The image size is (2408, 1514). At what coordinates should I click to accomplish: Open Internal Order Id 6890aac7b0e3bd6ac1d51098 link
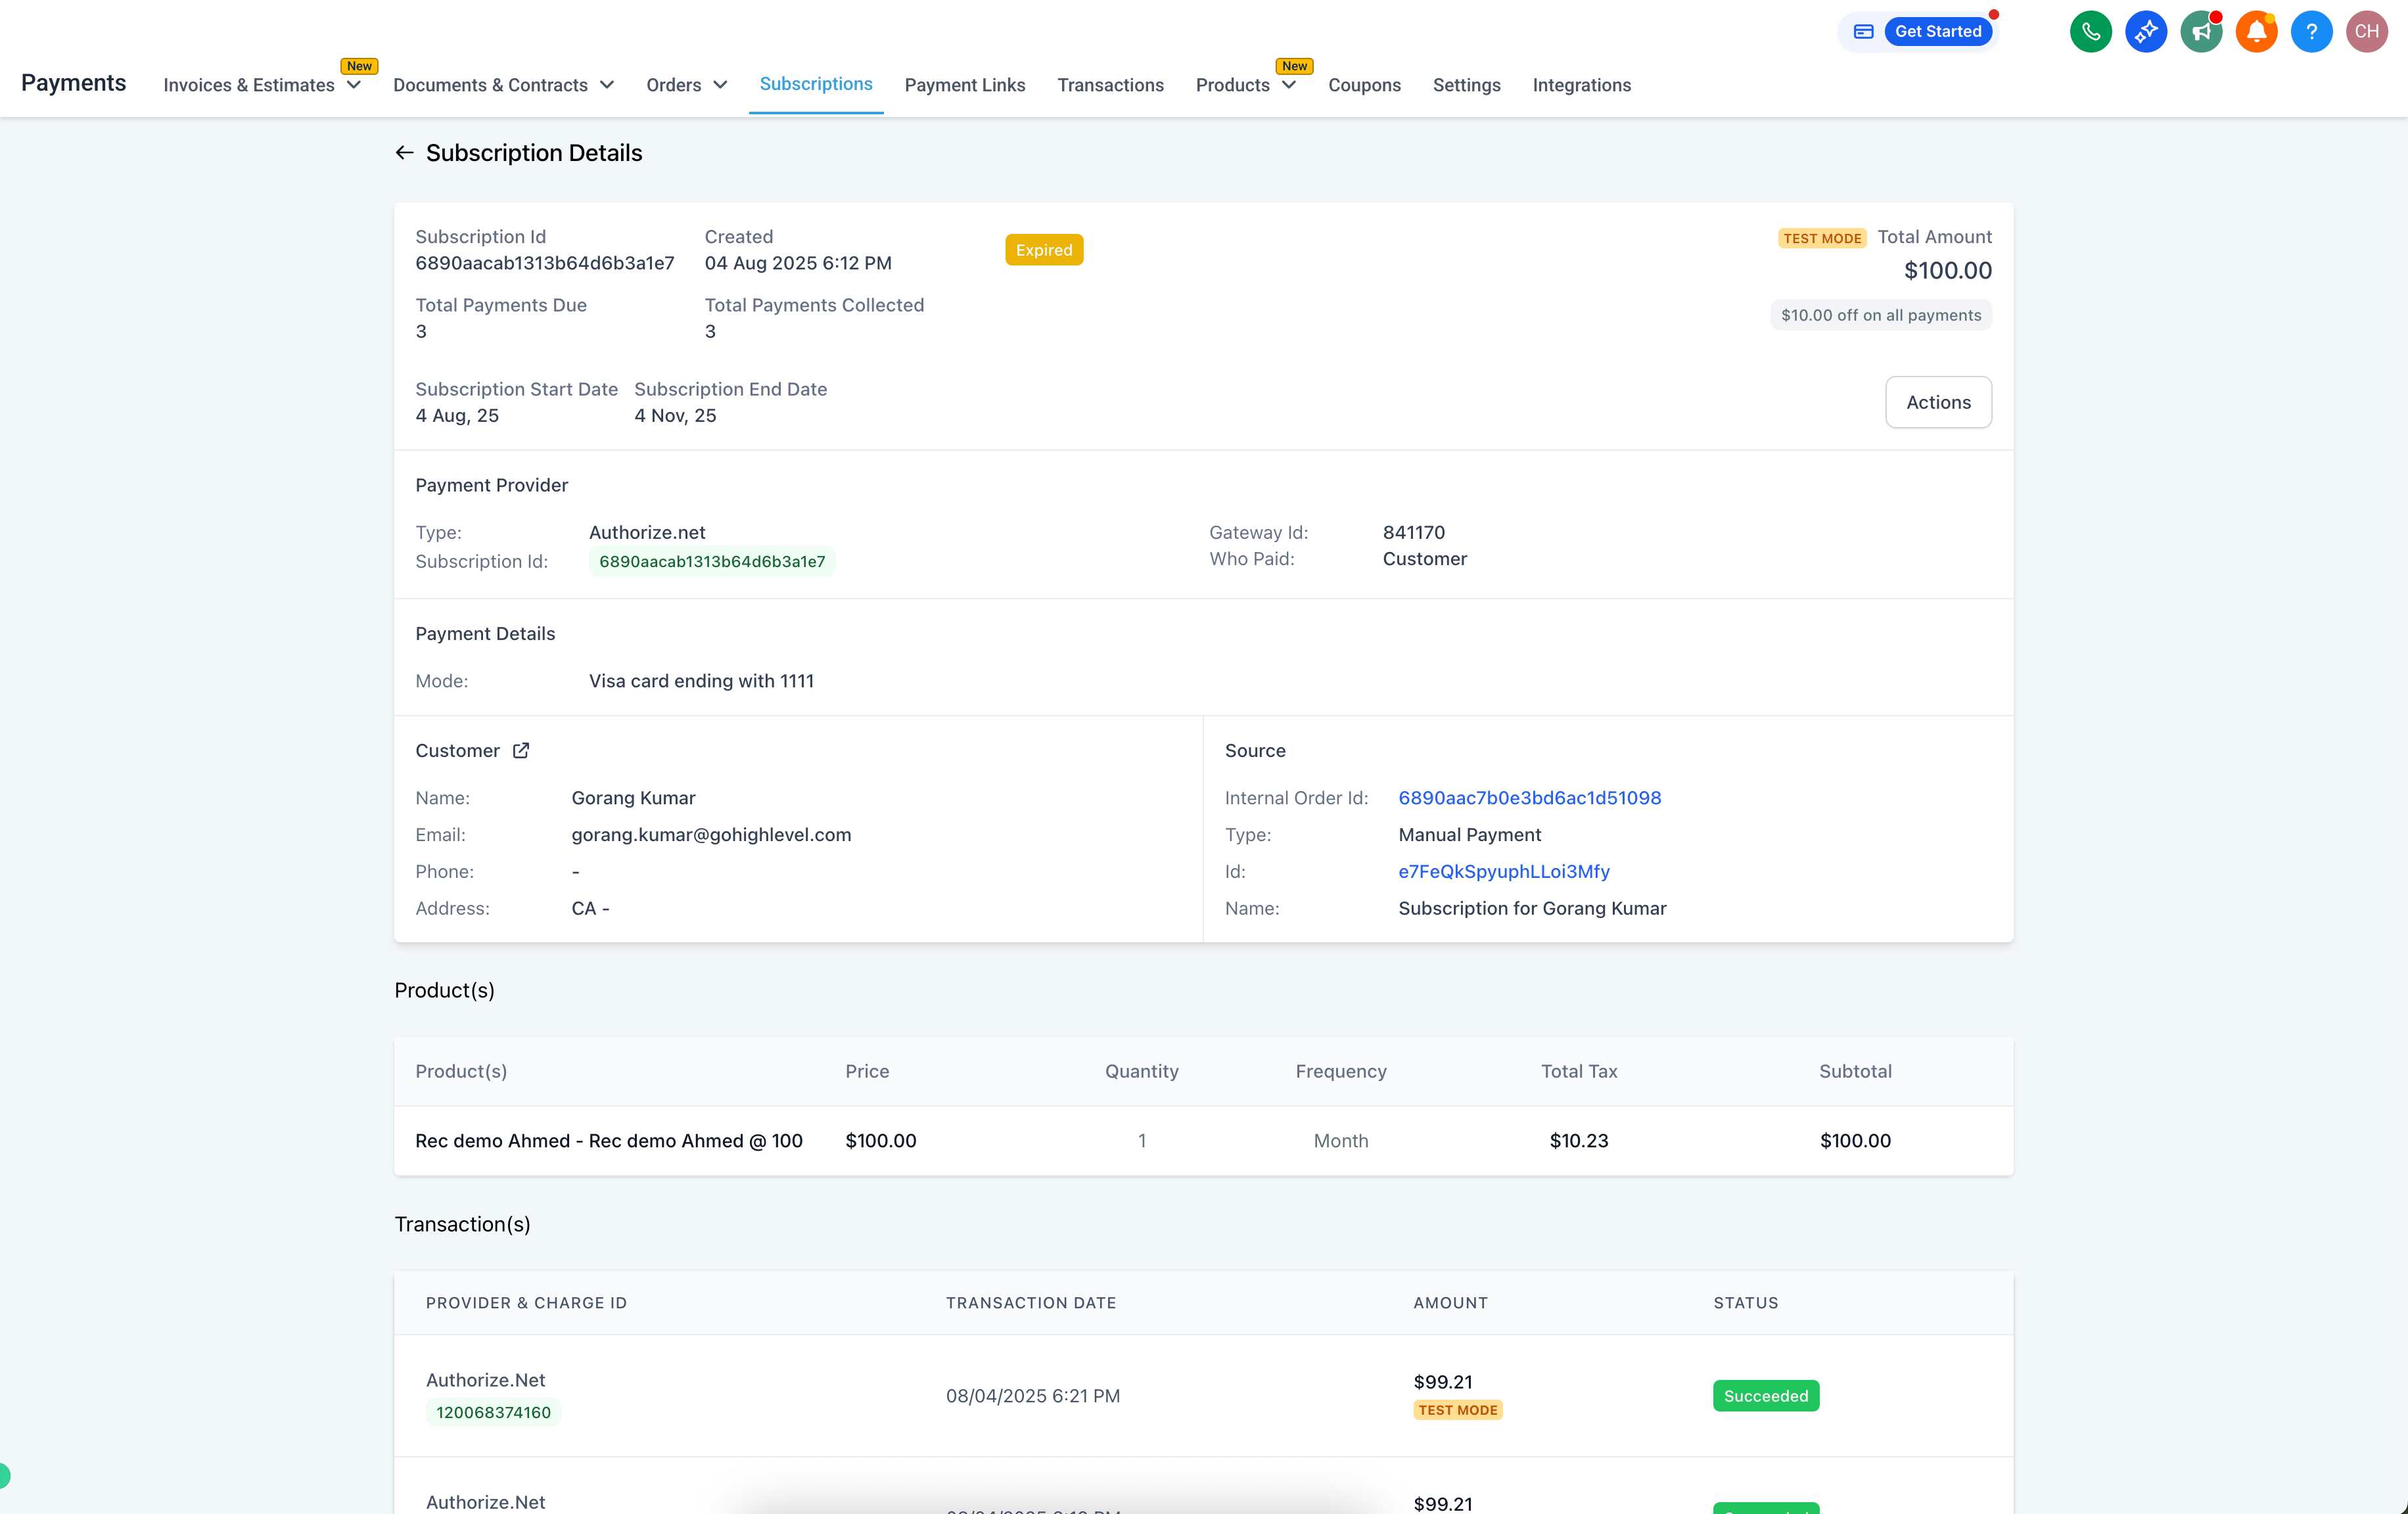point(1529,798)
